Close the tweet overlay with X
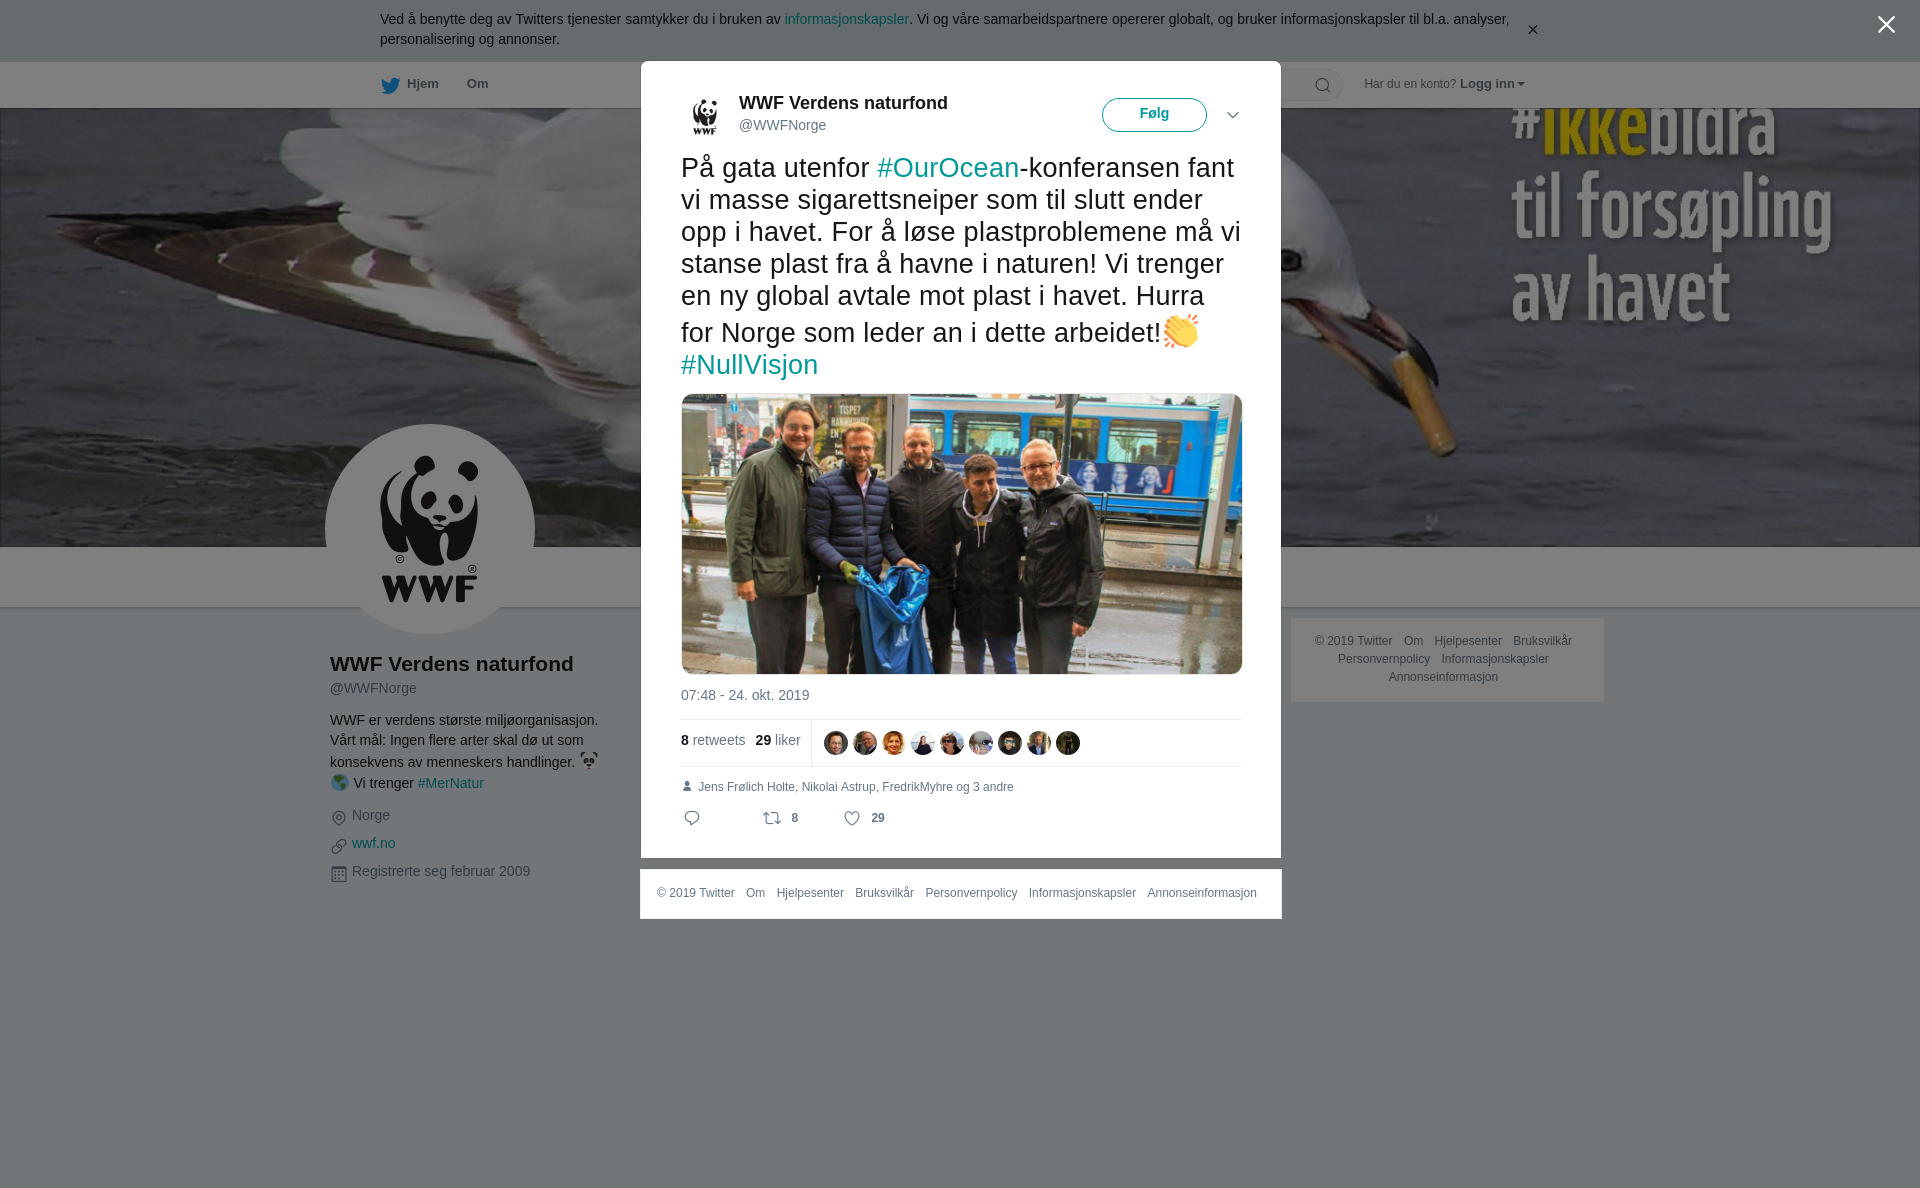This screenshot has height=1188, width=1920. (x=1886, y=25)
